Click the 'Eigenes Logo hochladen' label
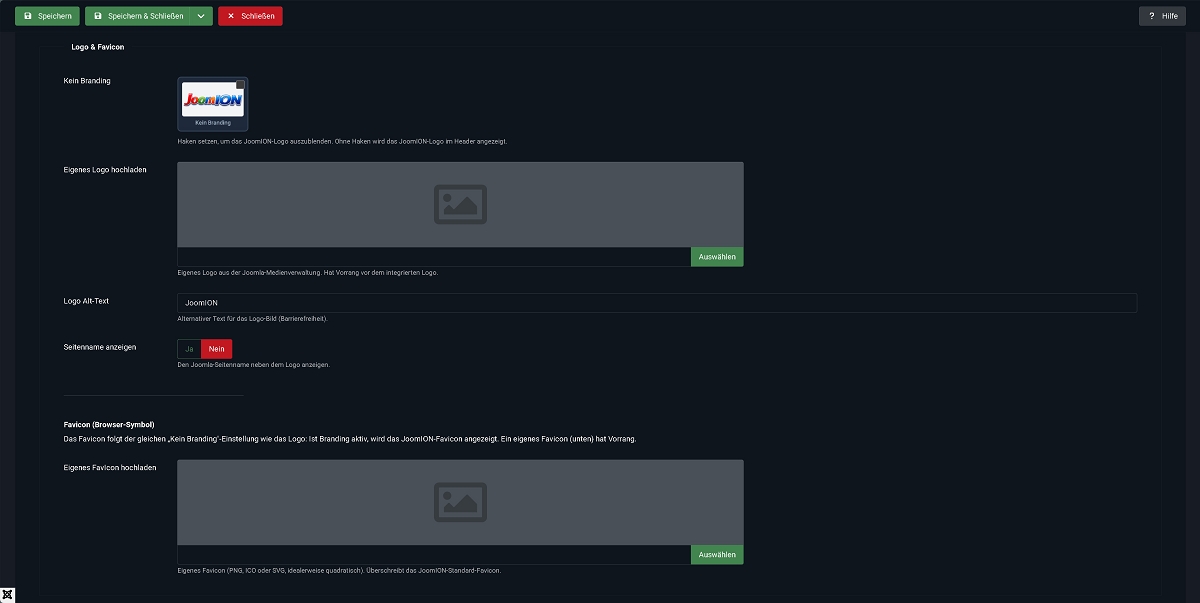1200x603 pixels. point(105,170)
